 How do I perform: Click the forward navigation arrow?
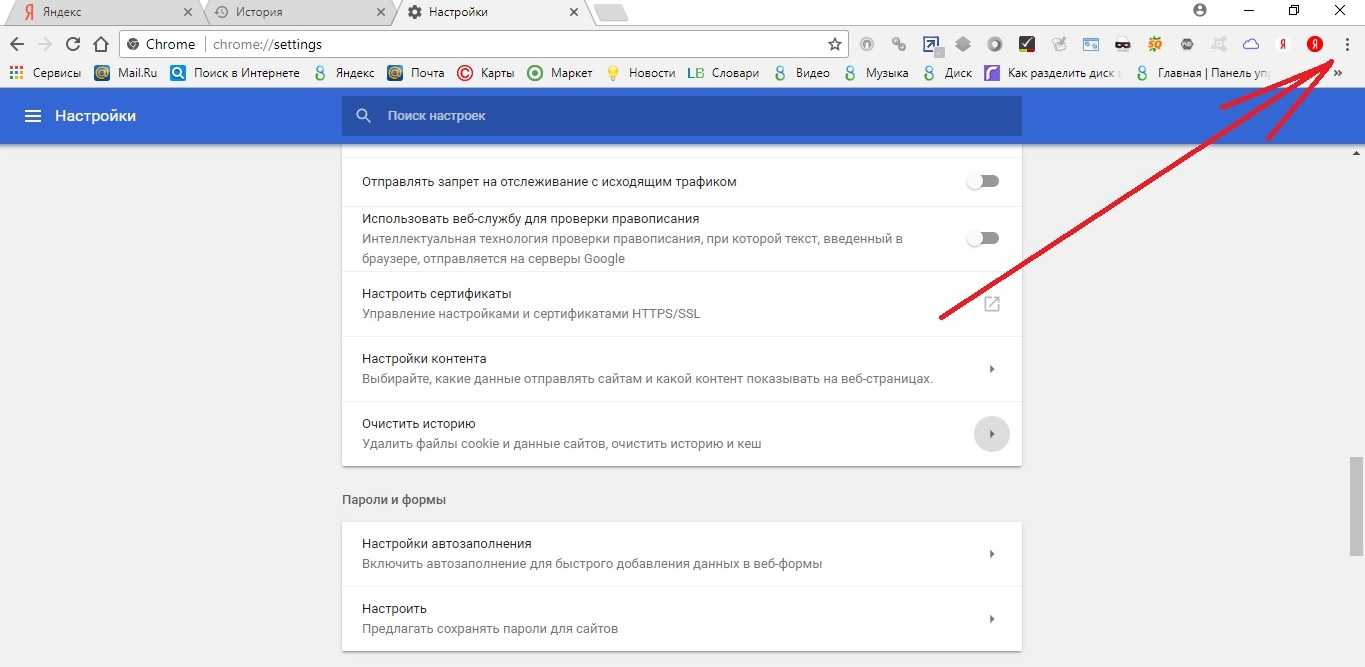[x=44, y=44]
